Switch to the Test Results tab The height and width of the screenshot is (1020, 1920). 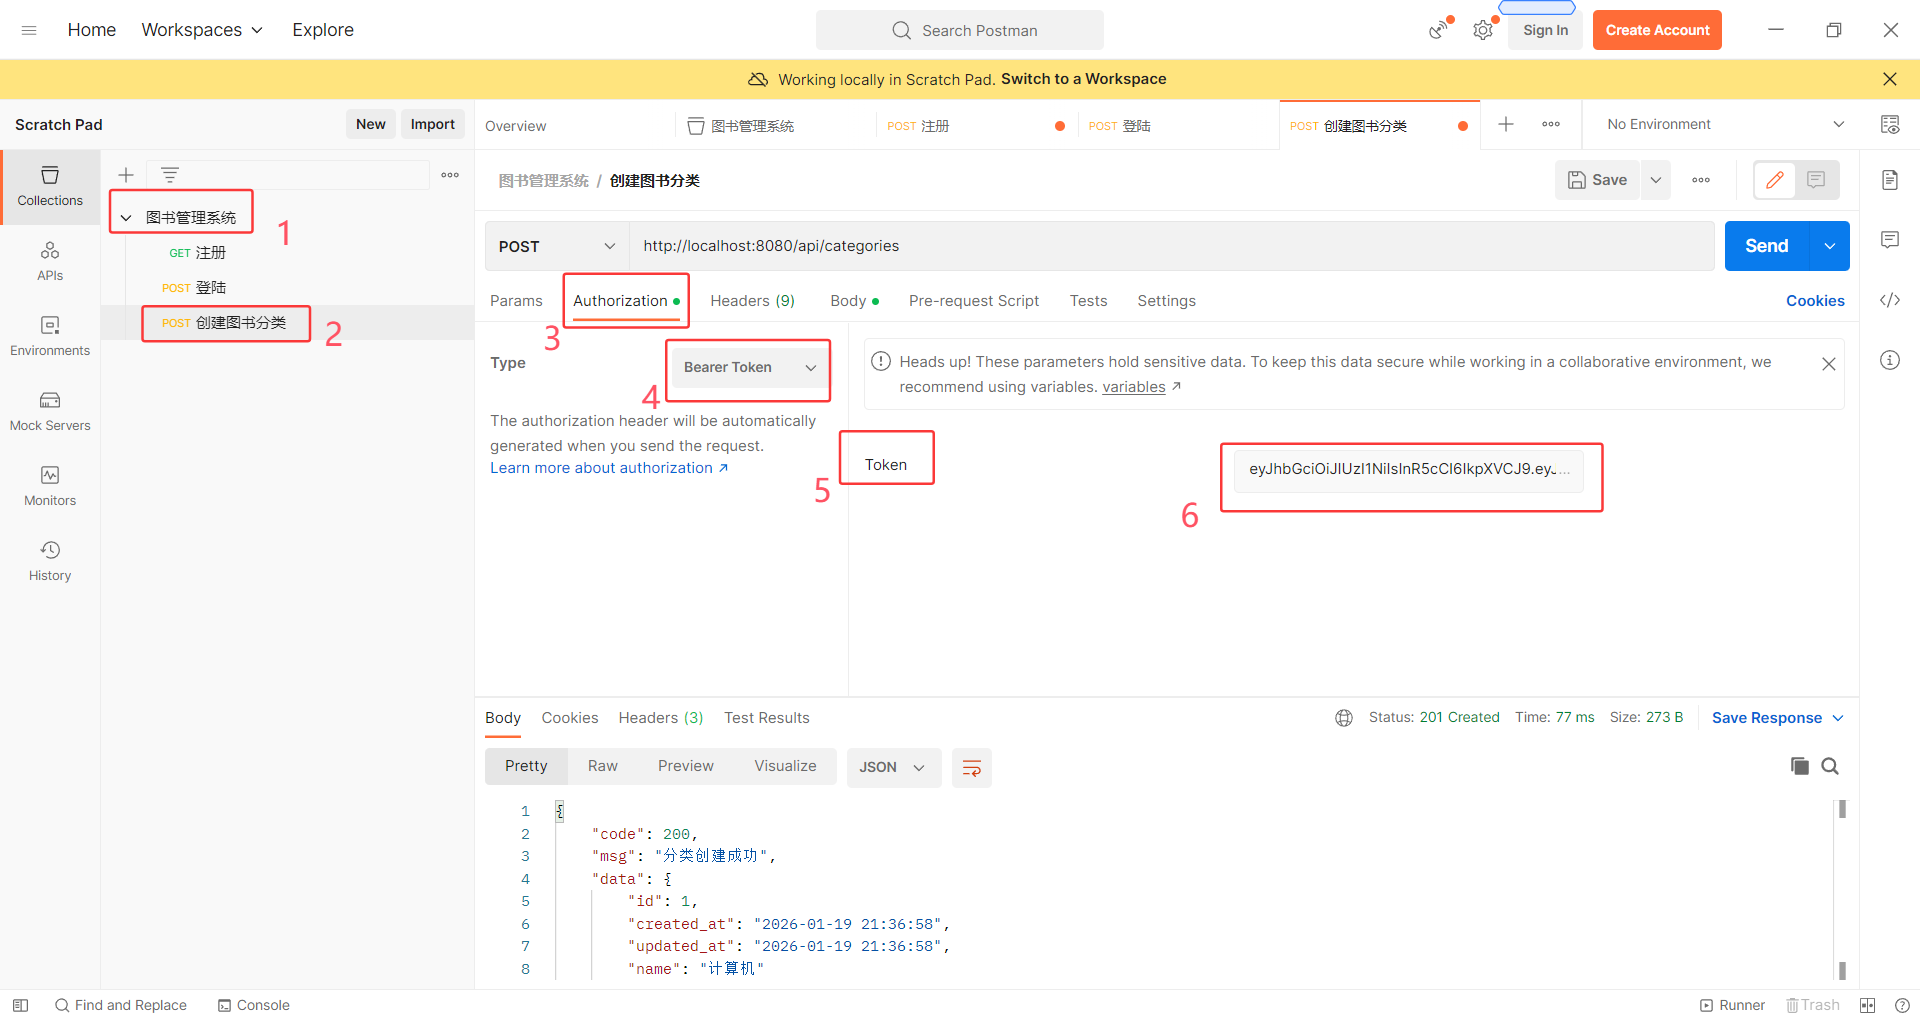point(767,718)
